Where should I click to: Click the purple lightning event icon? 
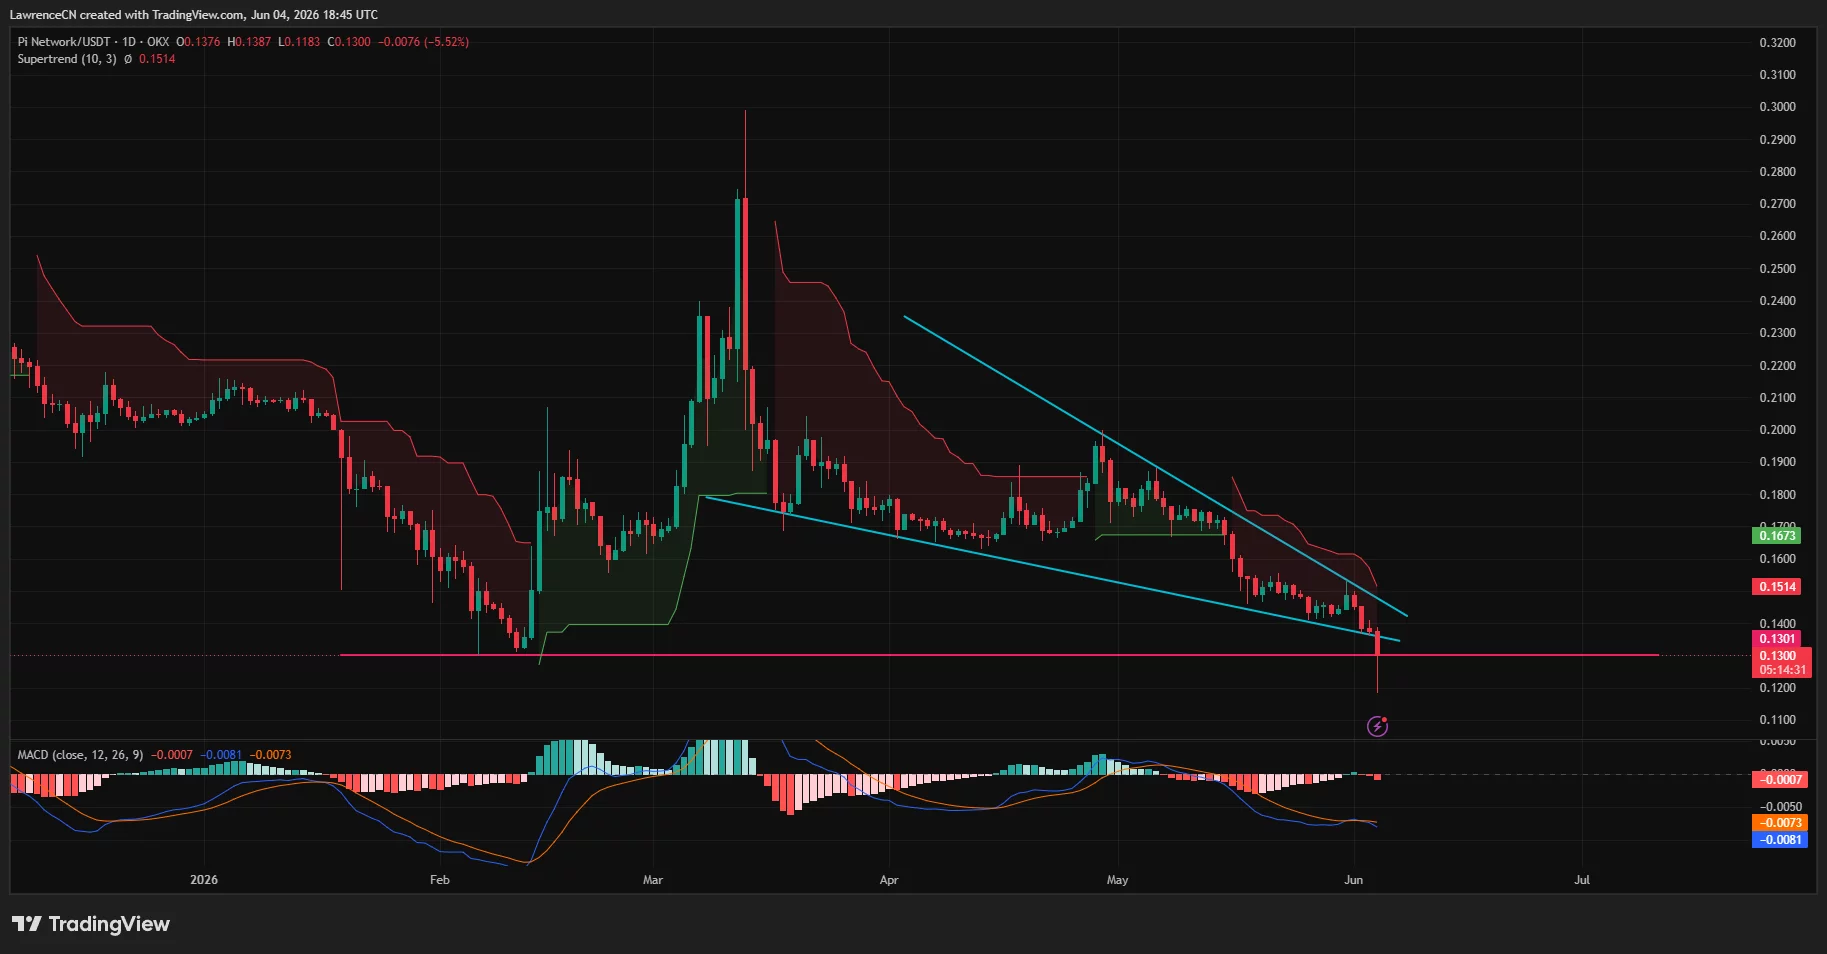(1377, 726)
